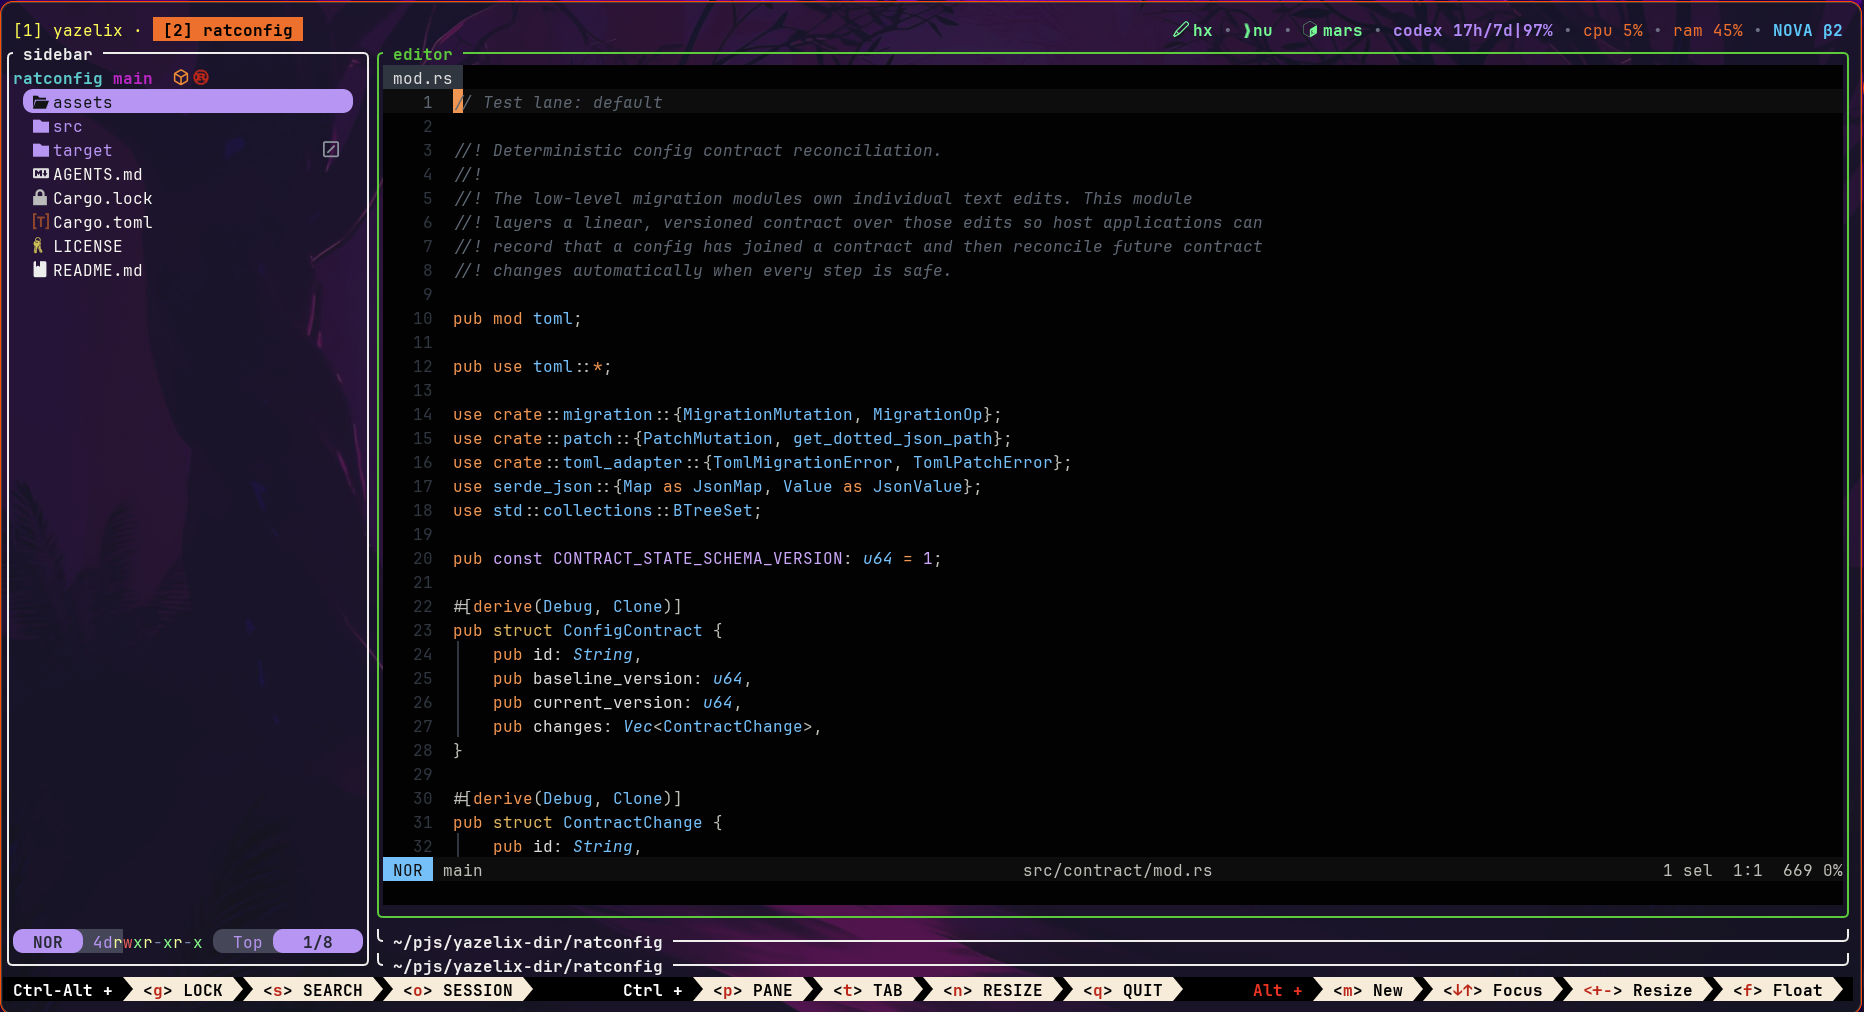Click the src folder icon

point(41,126)
